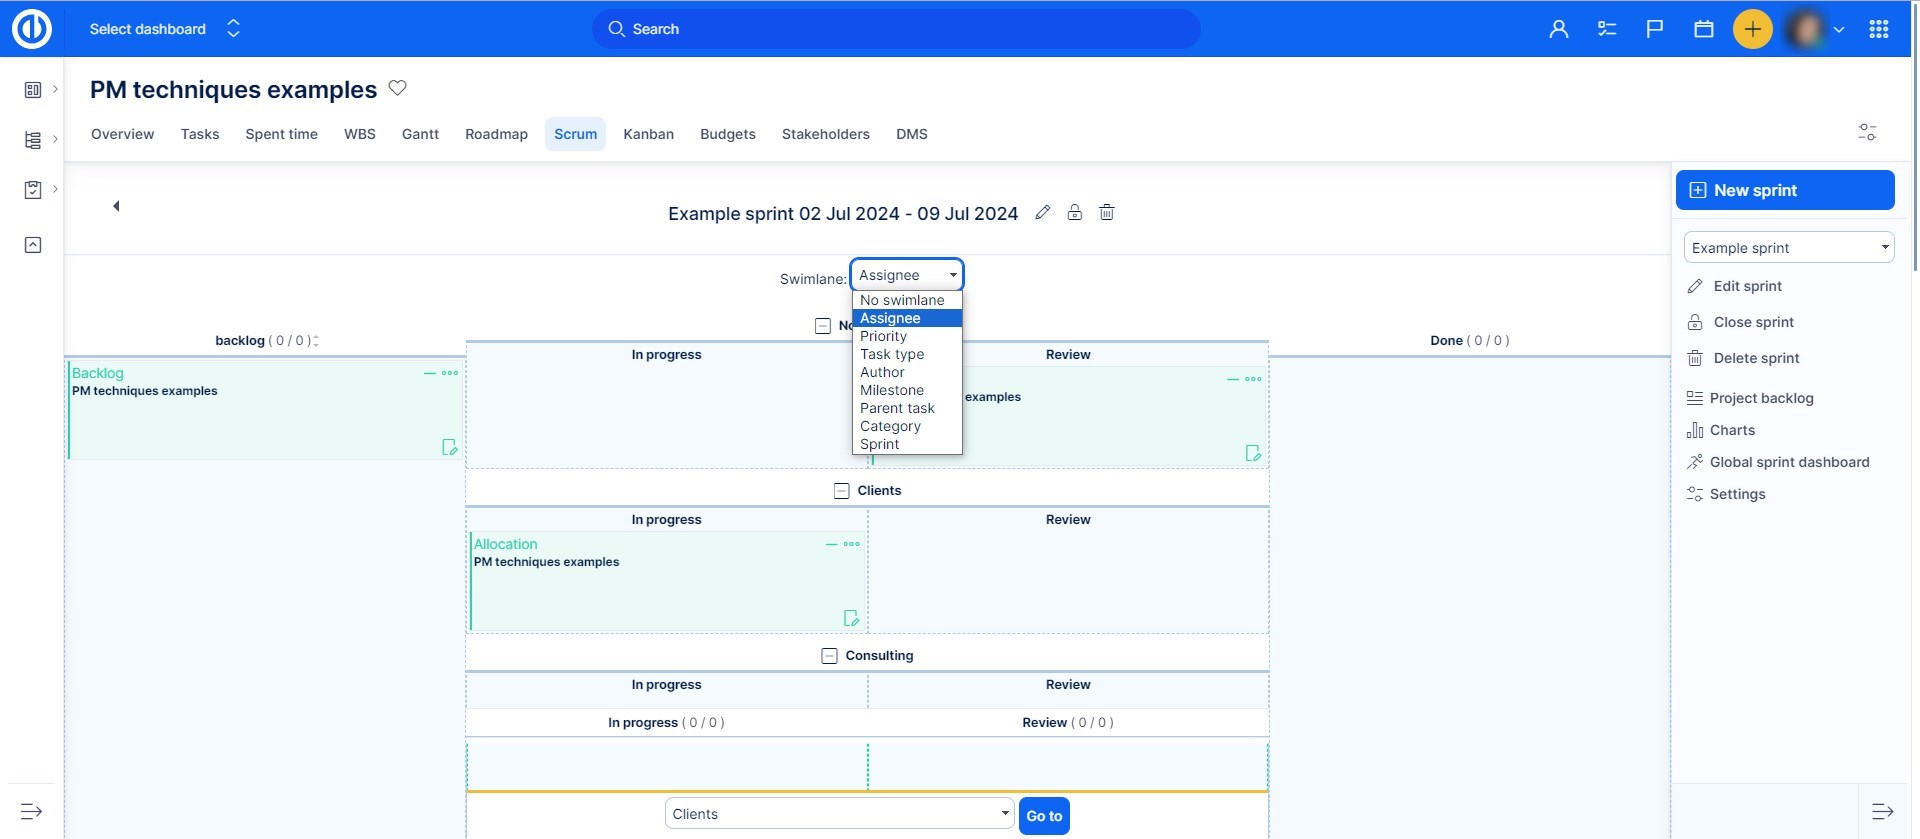Open the user profile icon in header
Image resolution: width=1920 pixels, height=839 pixels.
click(x=1558, y=29)
